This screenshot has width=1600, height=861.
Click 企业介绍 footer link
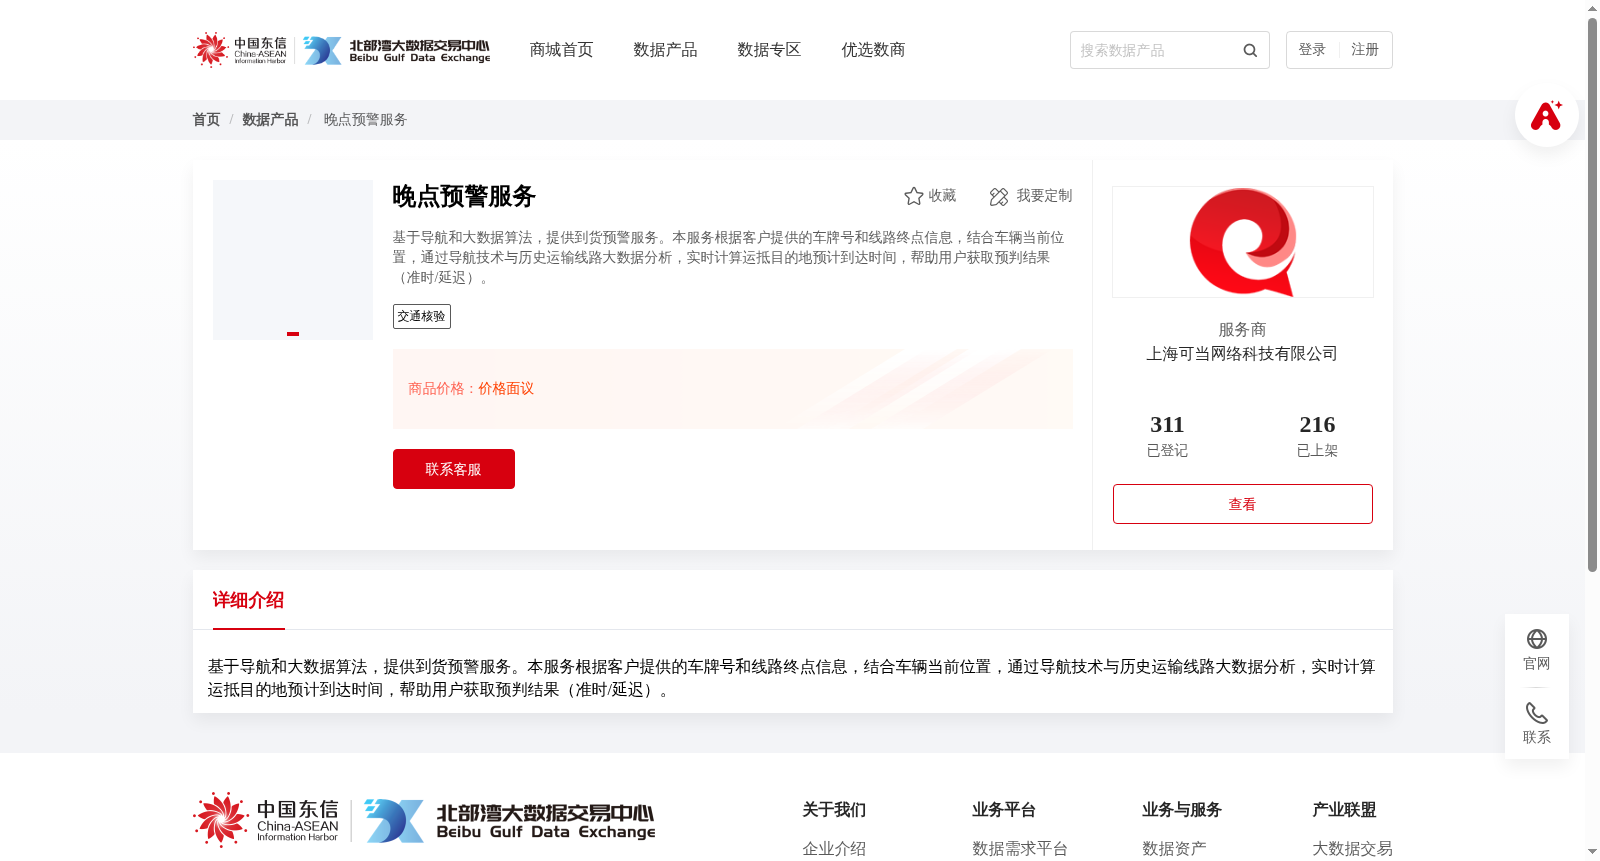[834, 848]
